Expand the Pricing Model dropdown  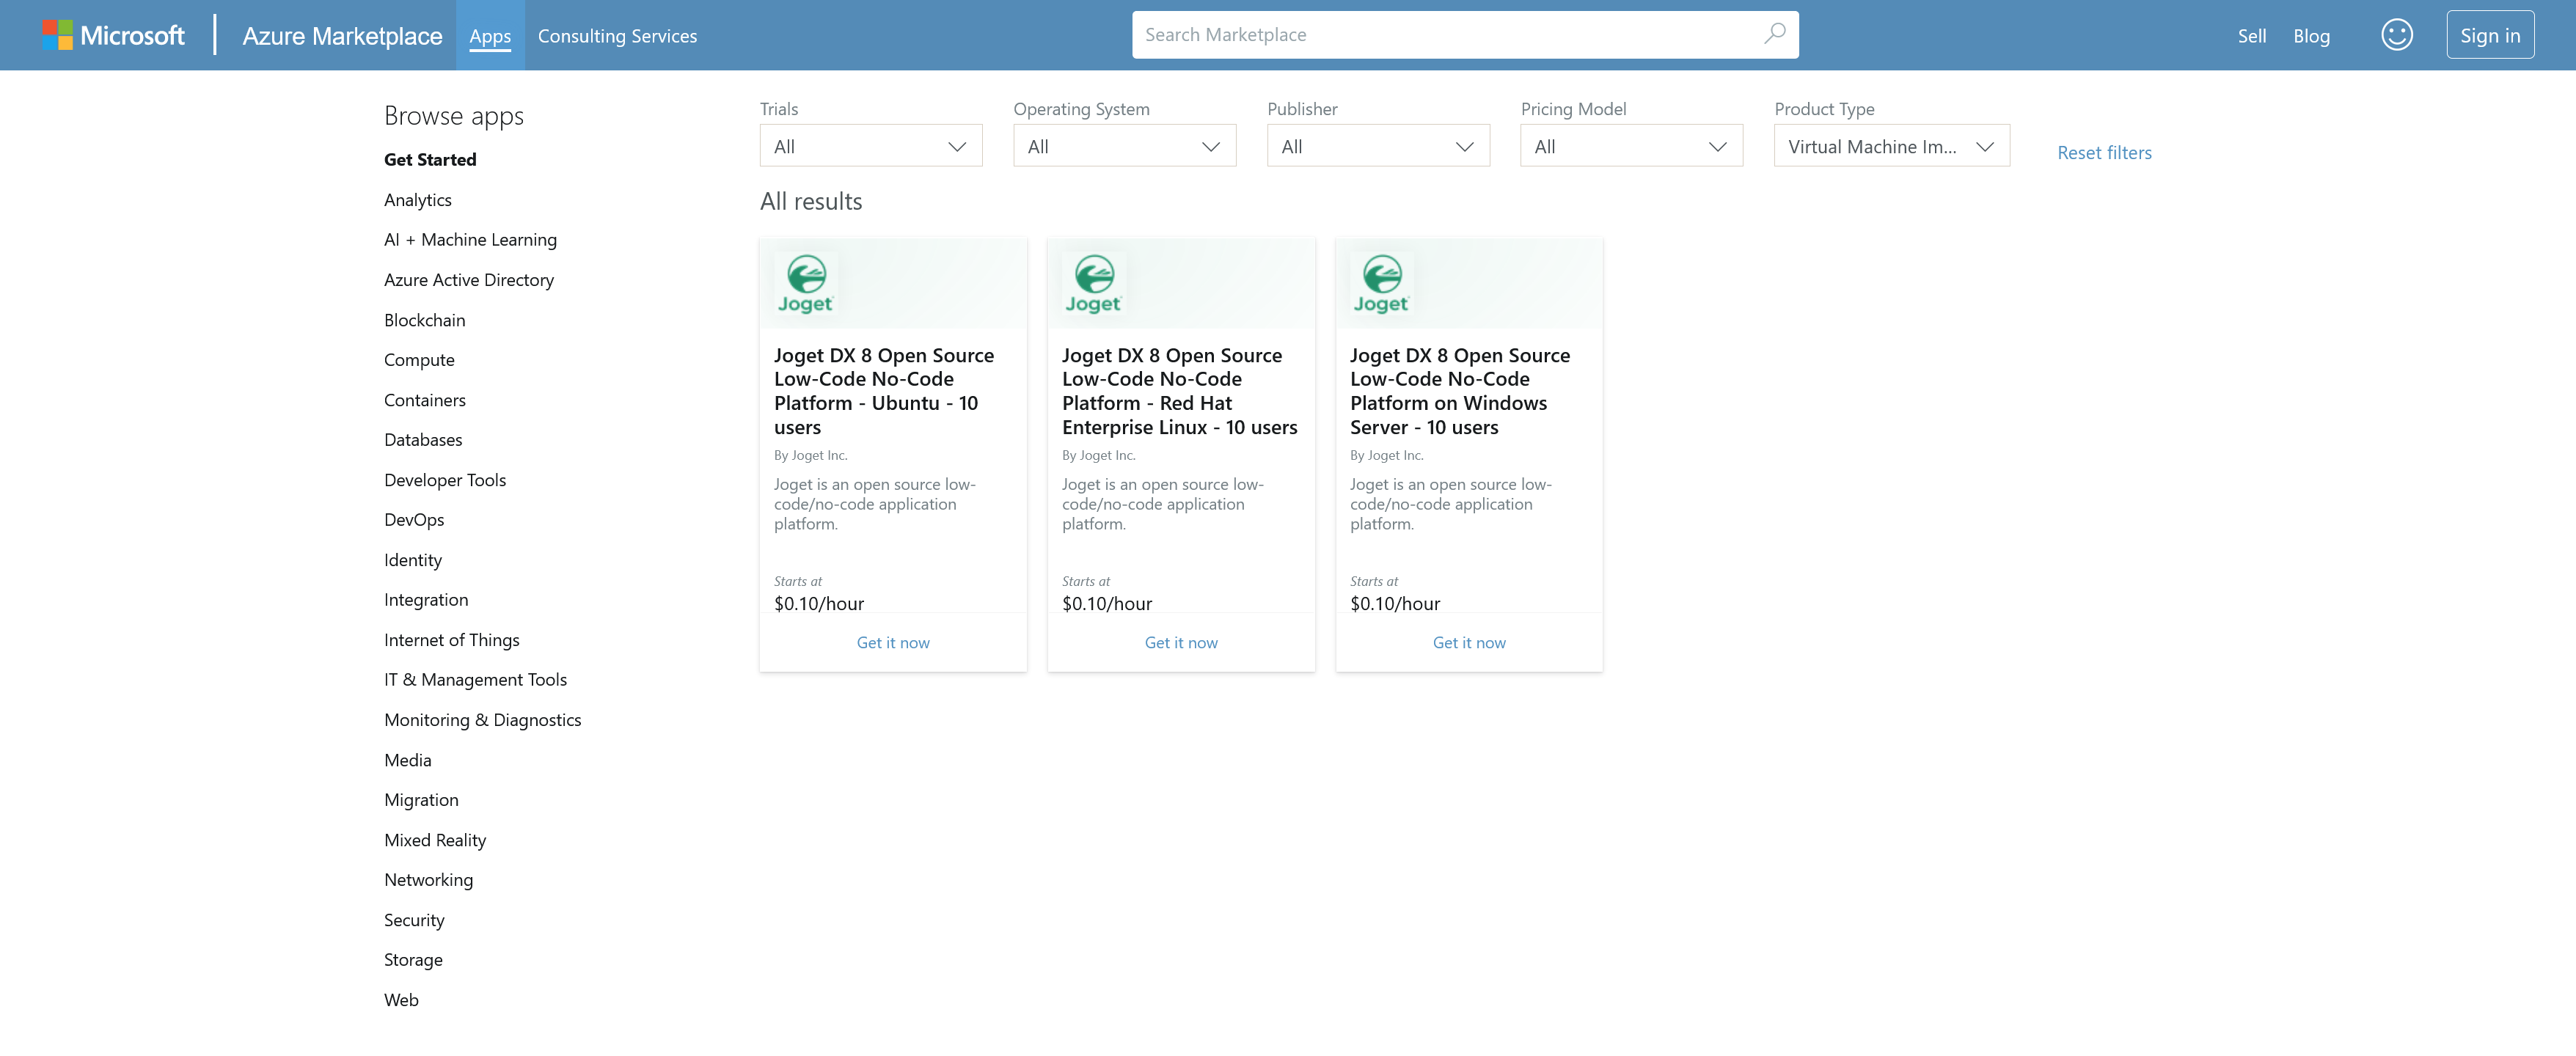tap(1631, 146)
